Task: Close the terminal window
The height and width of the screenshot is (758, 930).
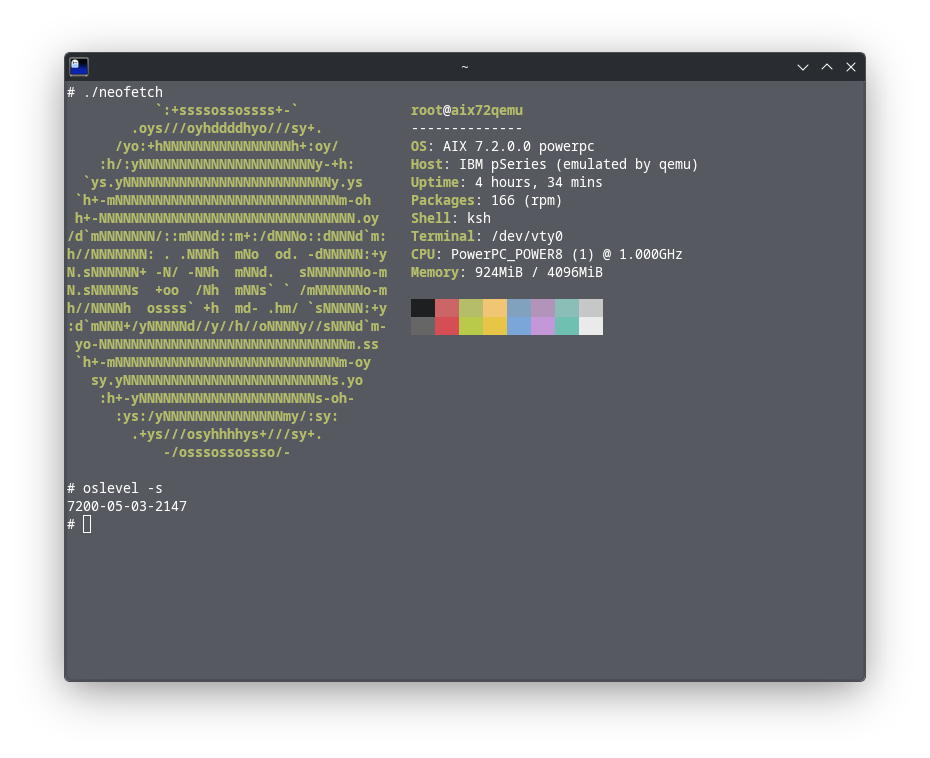Action: pyautogui.click(x=851, y=67)
